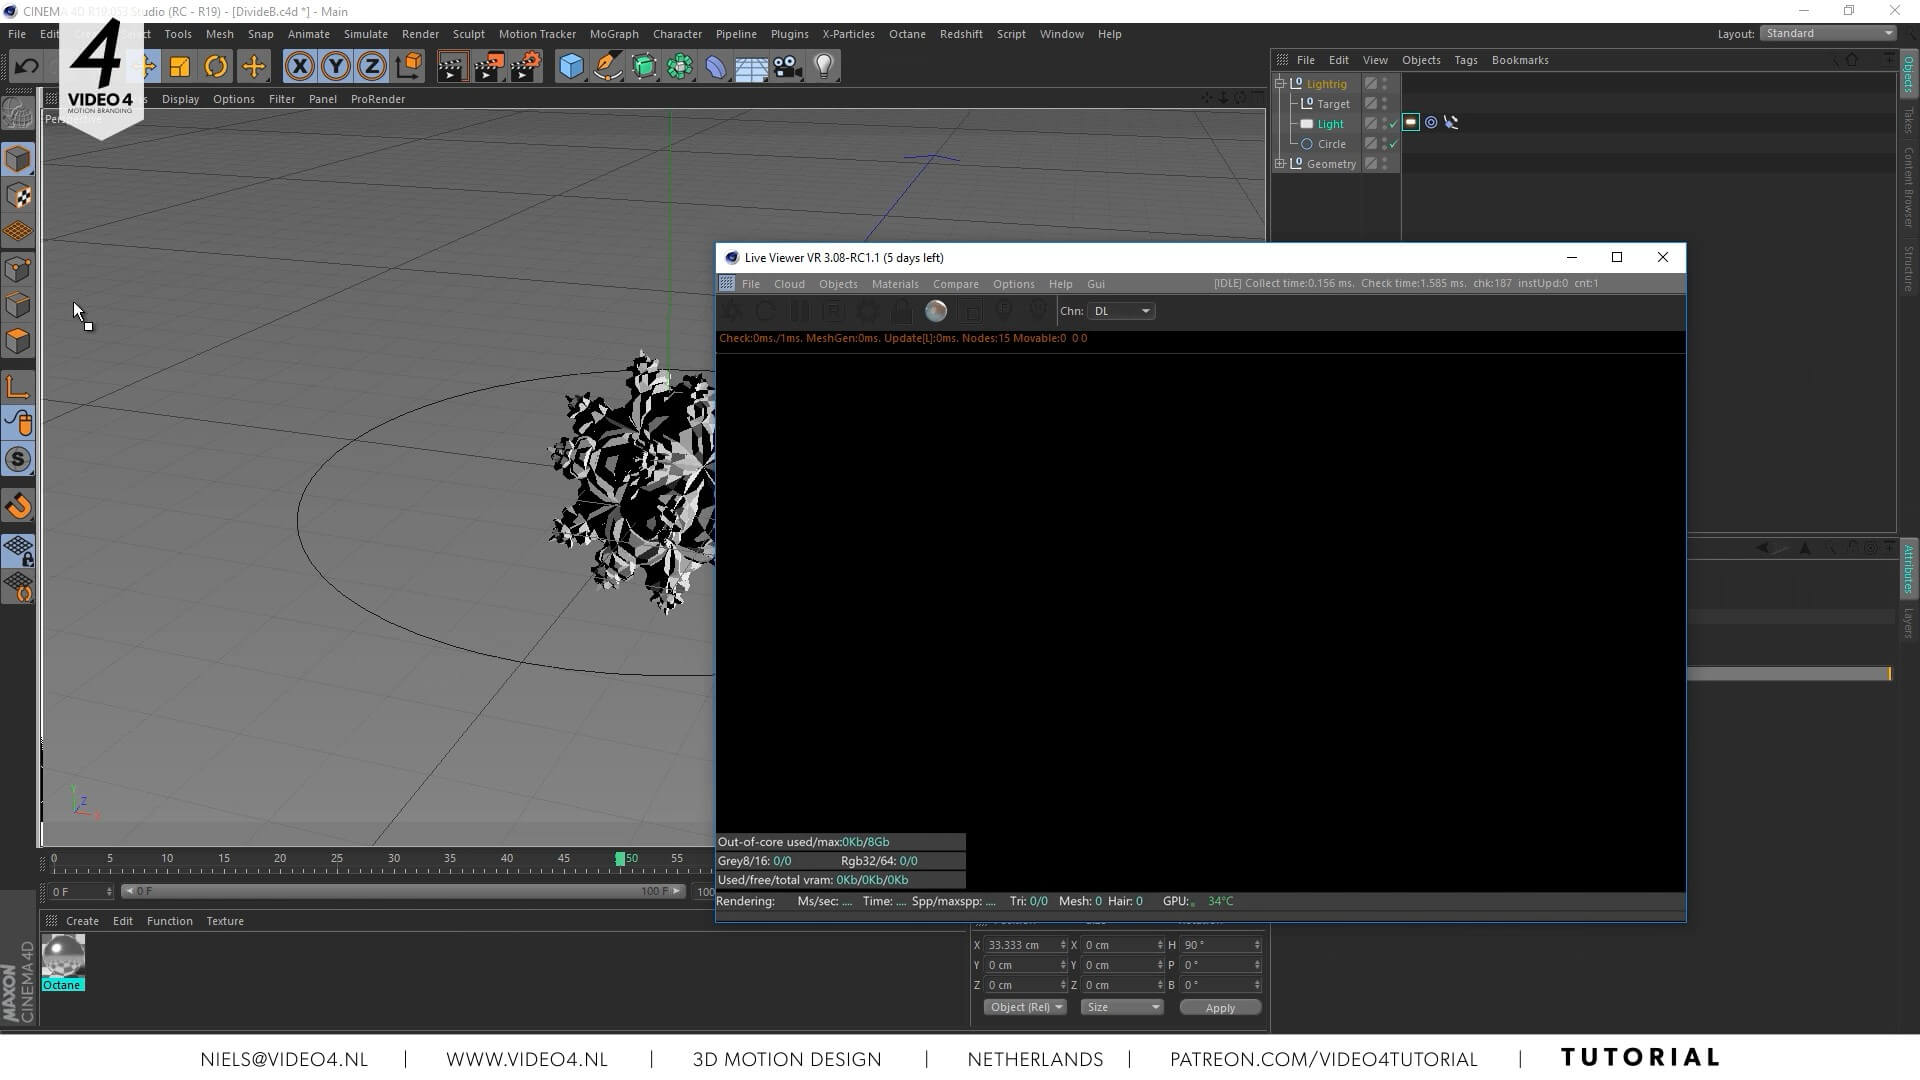This screenshot has width=1920, height=1080.
Task: Click the Spline Pen tool icon
Action: (607, 67)
